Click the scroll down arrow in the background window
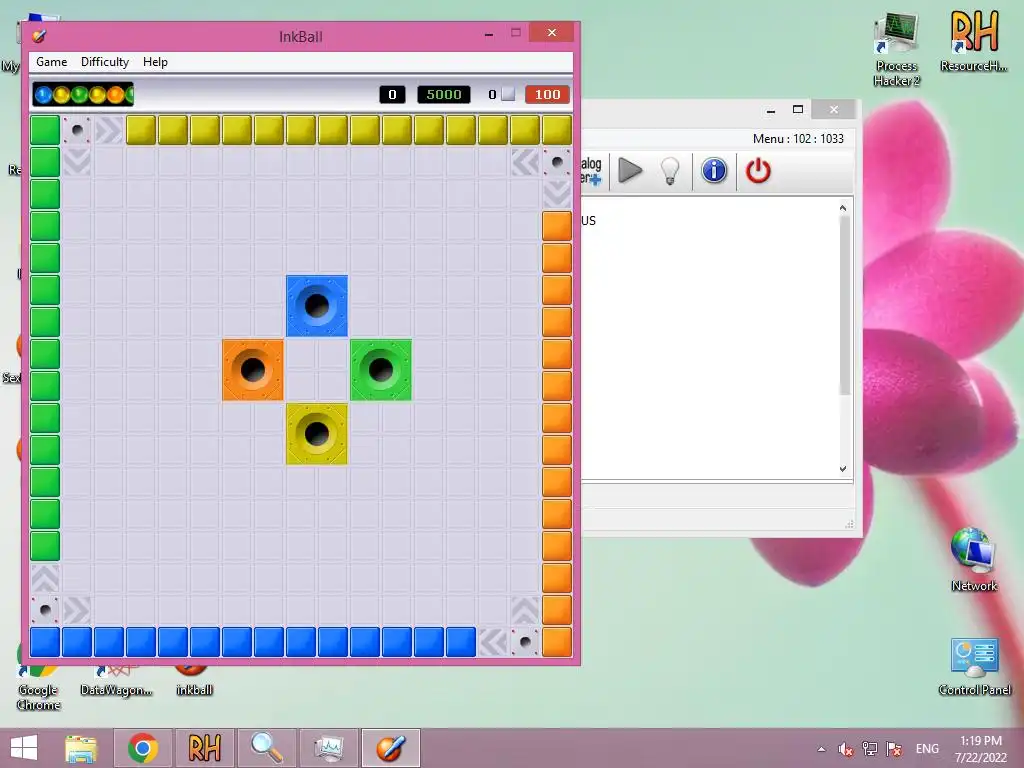This screenshot has width=1024, height=768. (843, 469)
